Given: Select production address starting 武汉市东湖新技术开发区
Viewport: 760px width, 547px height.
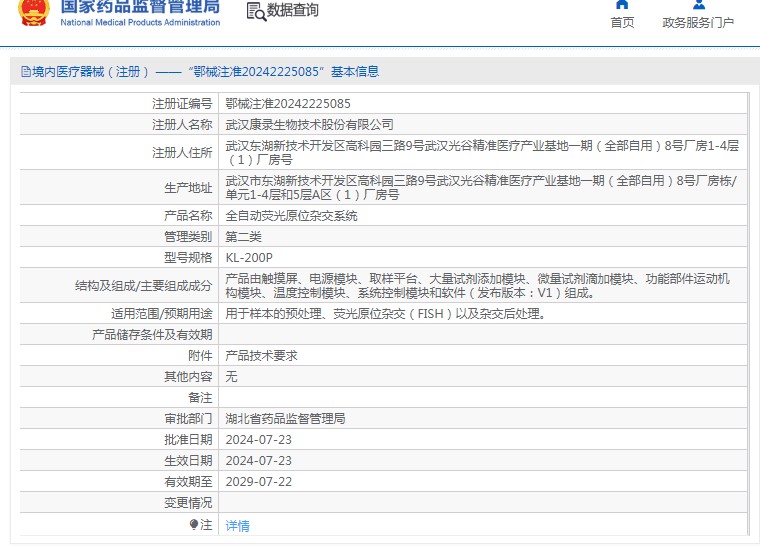Looking at the screenshot, I should [x=481, y=188].
